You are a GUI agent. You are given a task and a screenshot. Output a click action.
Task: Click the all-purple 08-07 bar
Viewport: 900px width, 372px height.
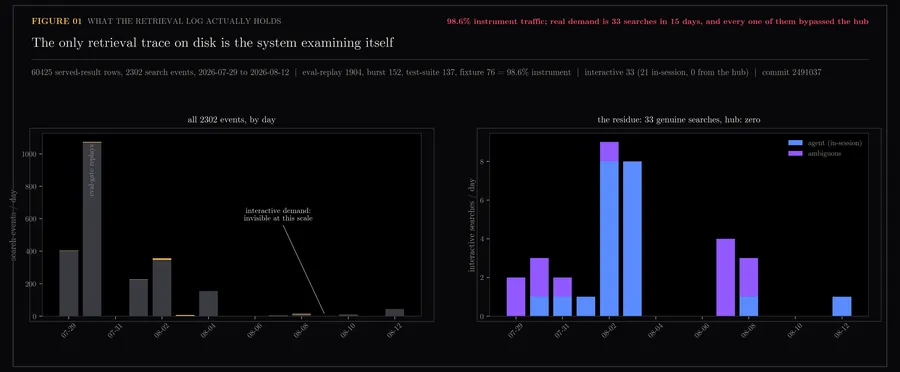click(x=726, y=277)
